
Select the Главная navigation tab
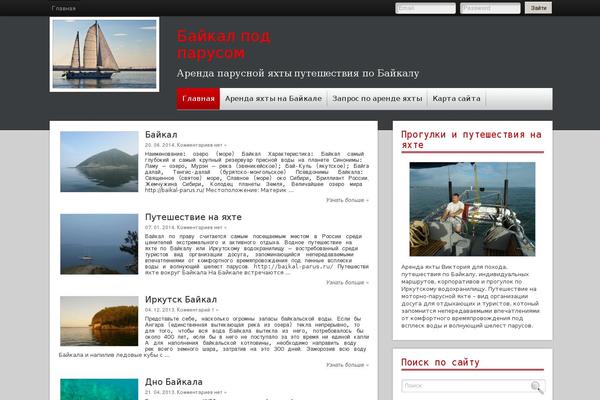(x=198, y=99)
